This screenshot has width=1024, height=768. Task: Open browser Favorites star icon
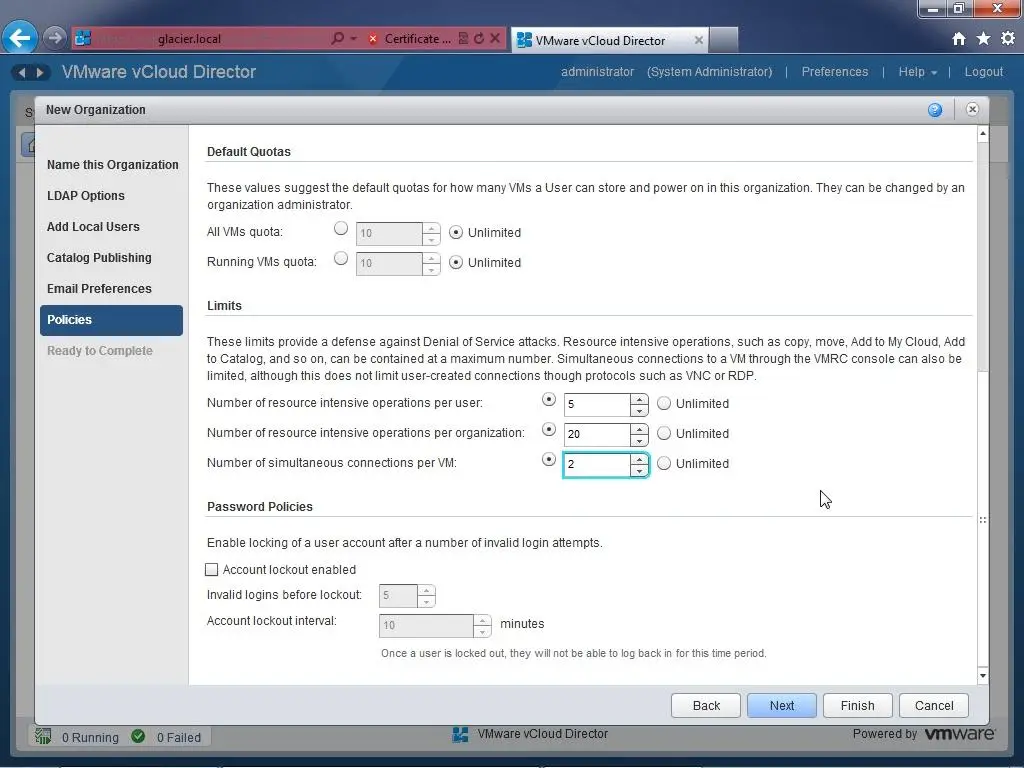[984, 39]
